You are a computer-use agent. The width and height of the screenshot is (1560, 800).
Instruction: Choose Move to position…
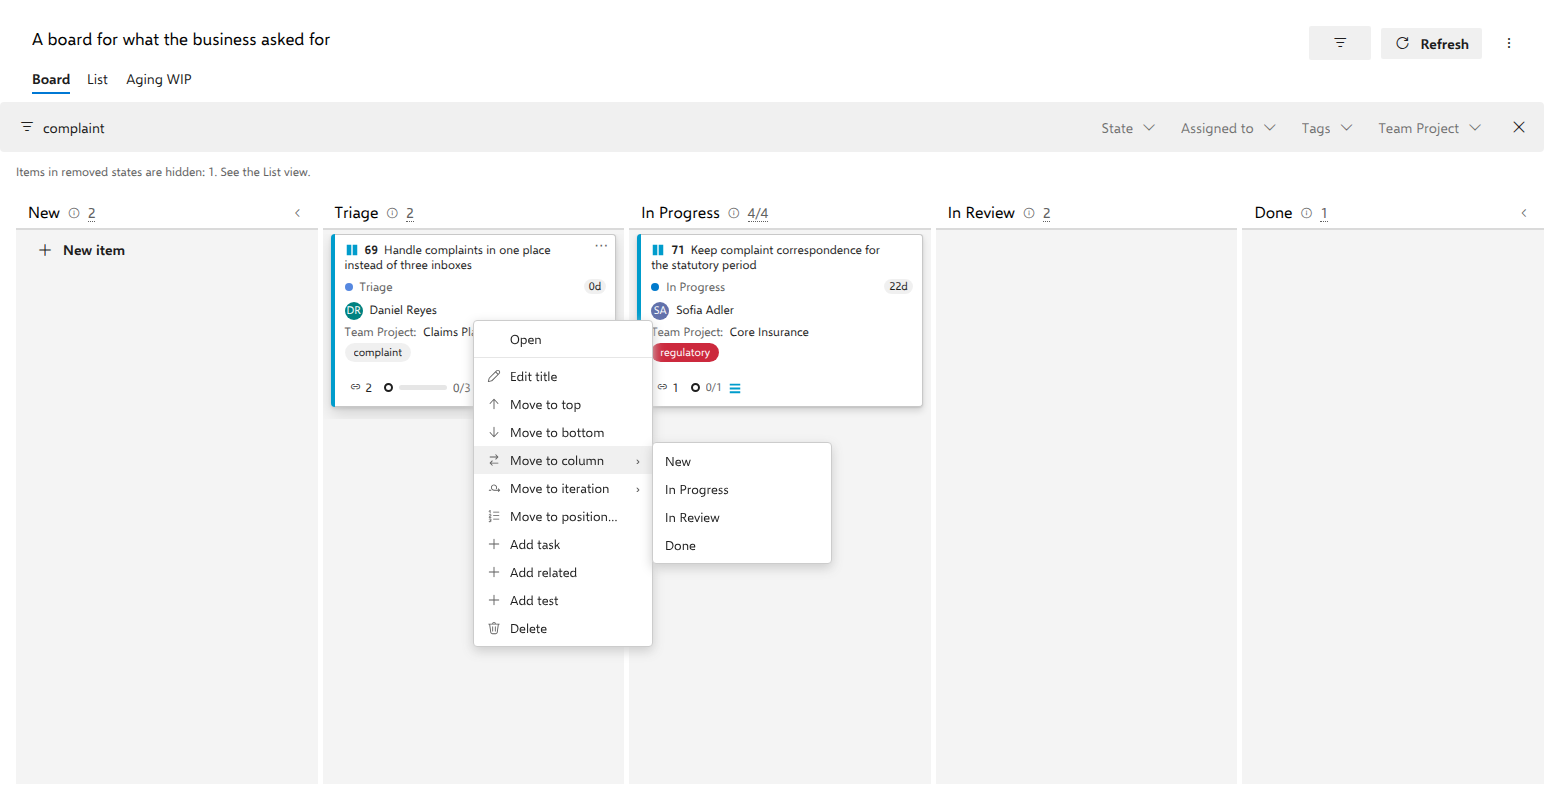563,516
